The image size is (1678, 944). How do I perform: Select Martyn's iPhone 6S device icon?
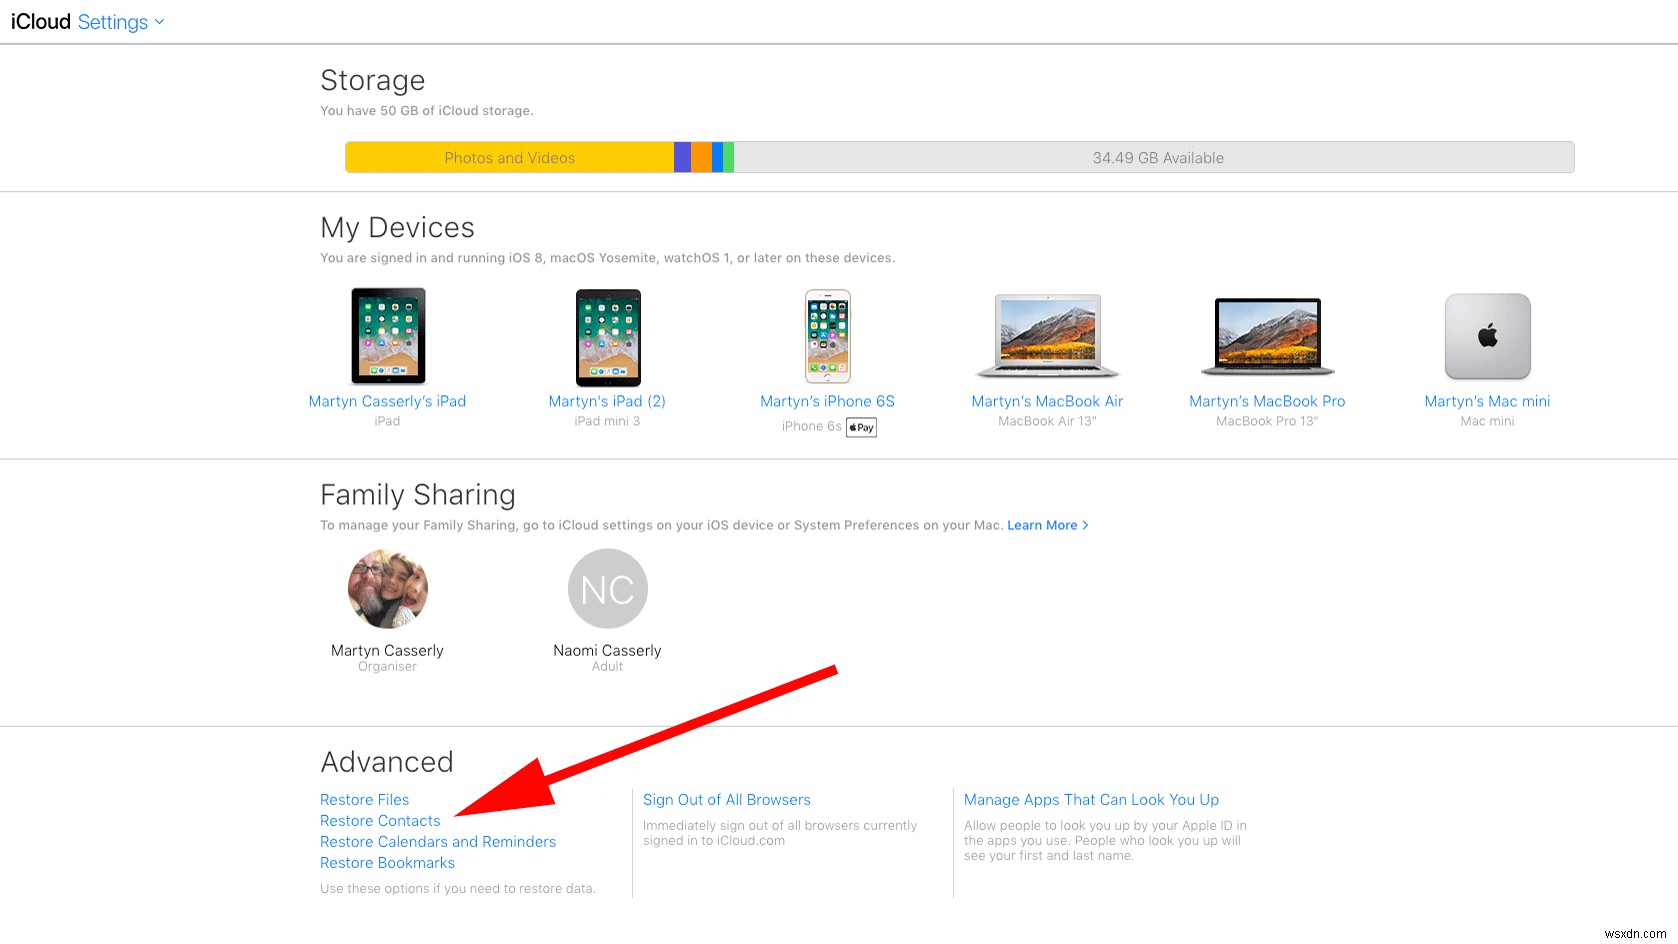[827, 336]
